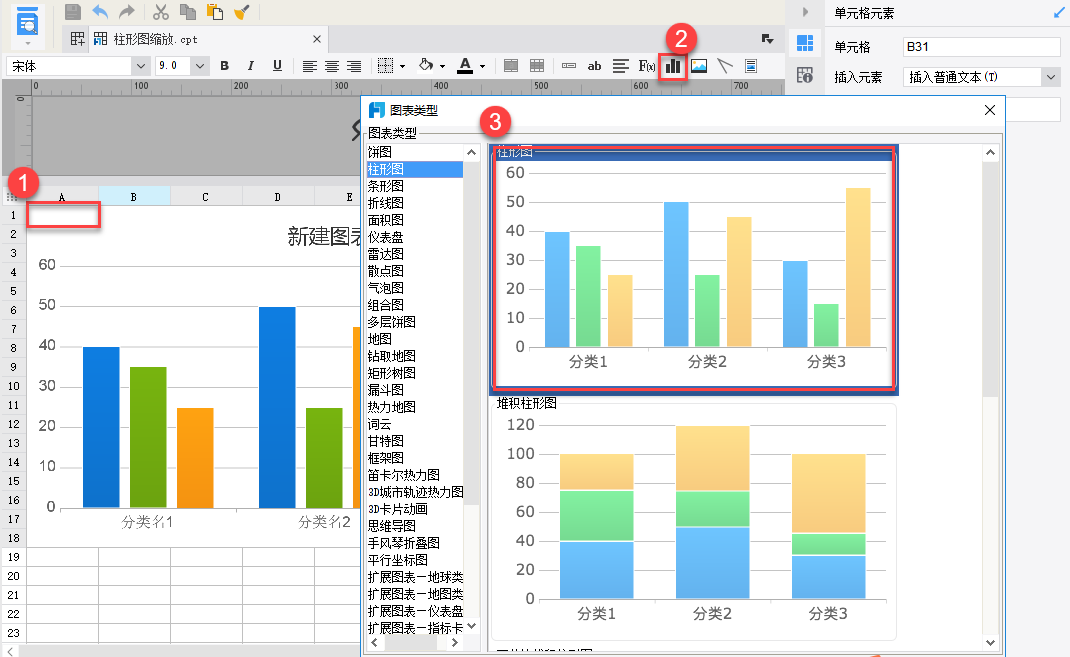Viewport: 1070px width, 657px height.
Task: Select the 堆积柱形图 chart thumbnail
Action: pyautogui.click(x=693, y=520)
